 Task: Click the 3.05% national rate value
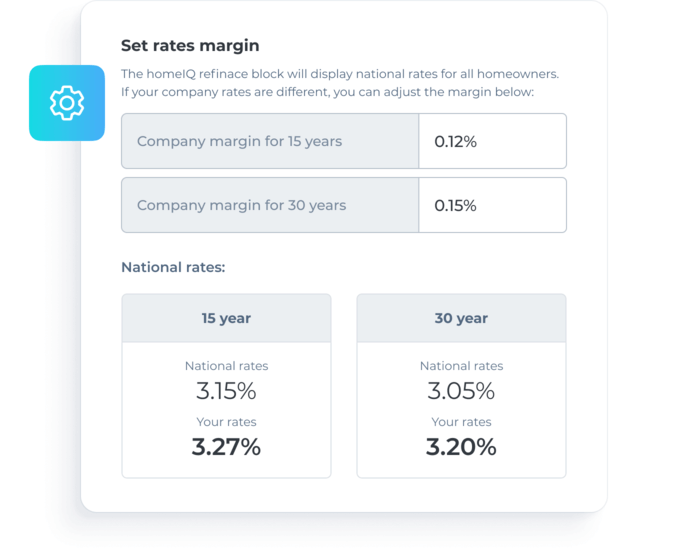pyautogui.click(x=461, y=390)
